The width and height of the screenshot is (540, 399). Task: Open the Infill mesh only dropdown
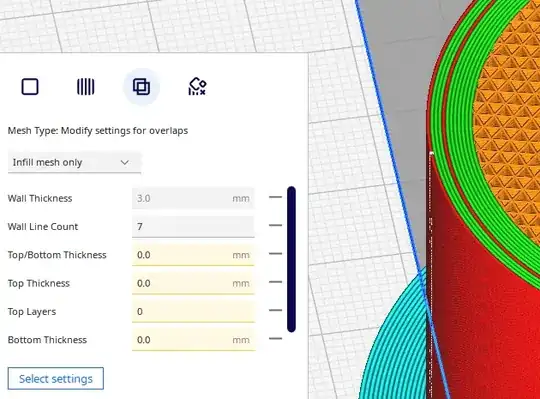click(x=74, y=162)
